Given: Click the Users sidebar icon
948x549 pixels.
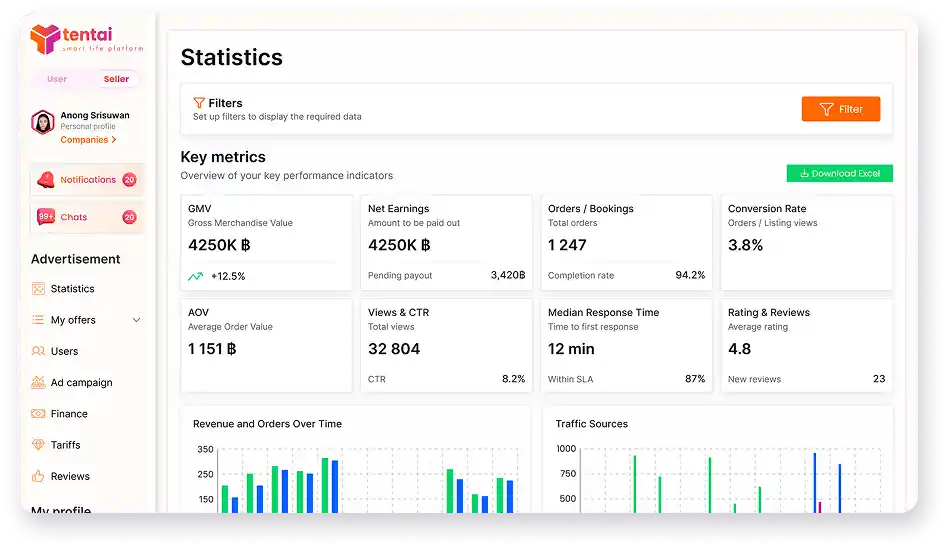Looking at the screenshot, I should [x=38, y=351].
